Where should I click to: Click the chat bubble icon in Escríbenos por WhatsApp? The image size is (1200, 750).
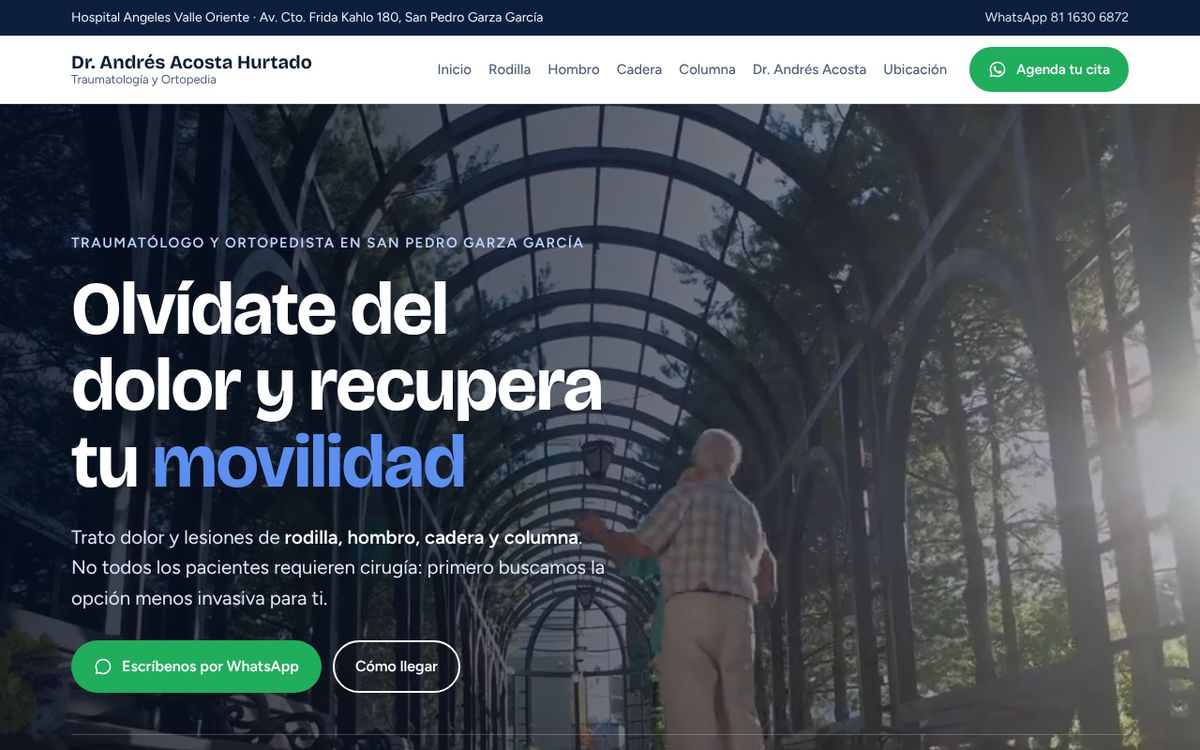(x=103, y=667)
